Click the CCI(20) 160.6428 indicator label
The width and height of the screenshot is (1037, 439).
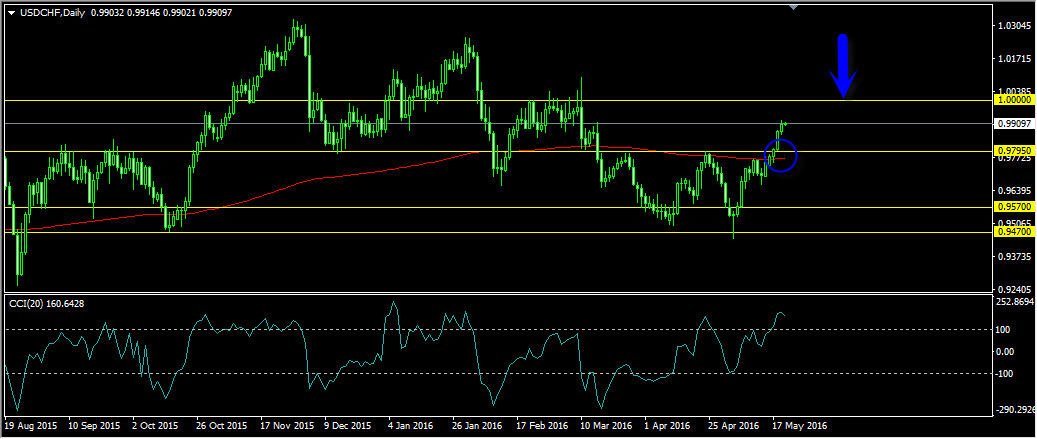(46, 303)
